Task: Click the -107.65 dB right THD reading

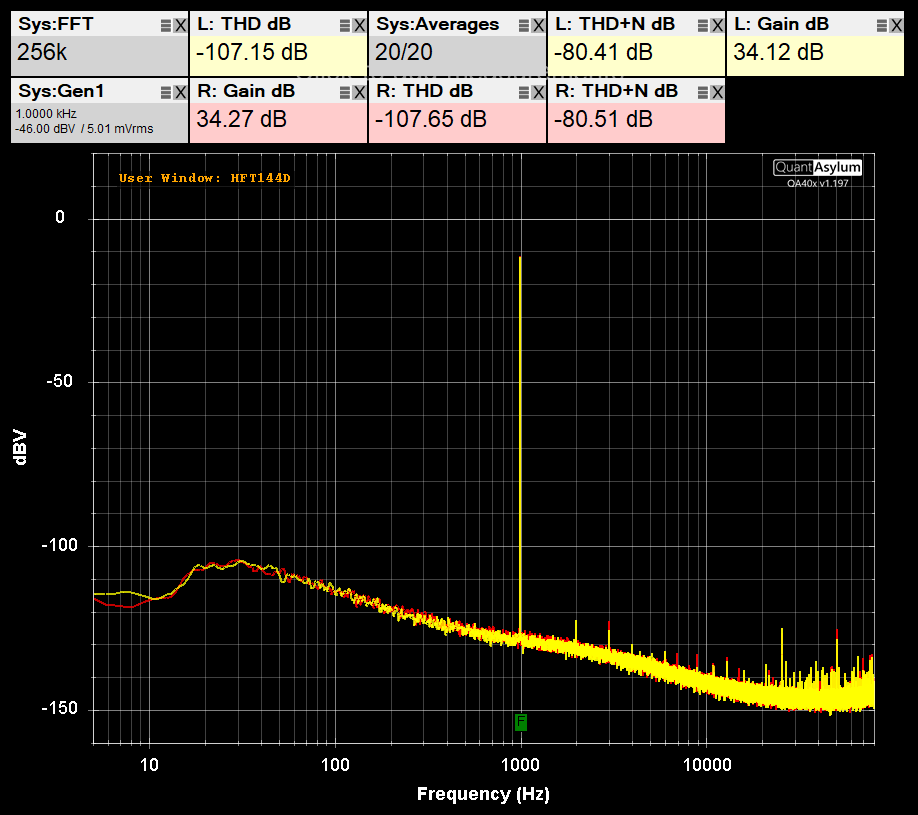Action: click(431, 119)
